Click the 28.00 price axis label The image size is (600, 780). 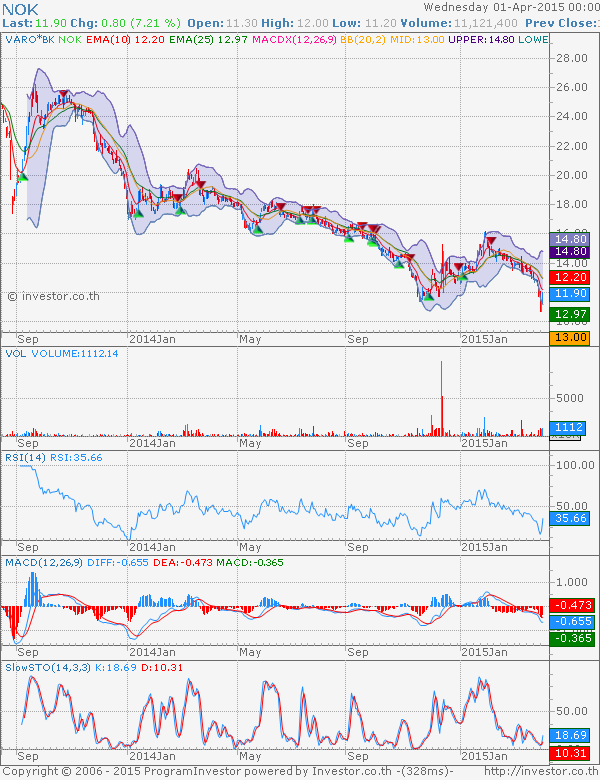pyautogui.click(x=572, y=58)
